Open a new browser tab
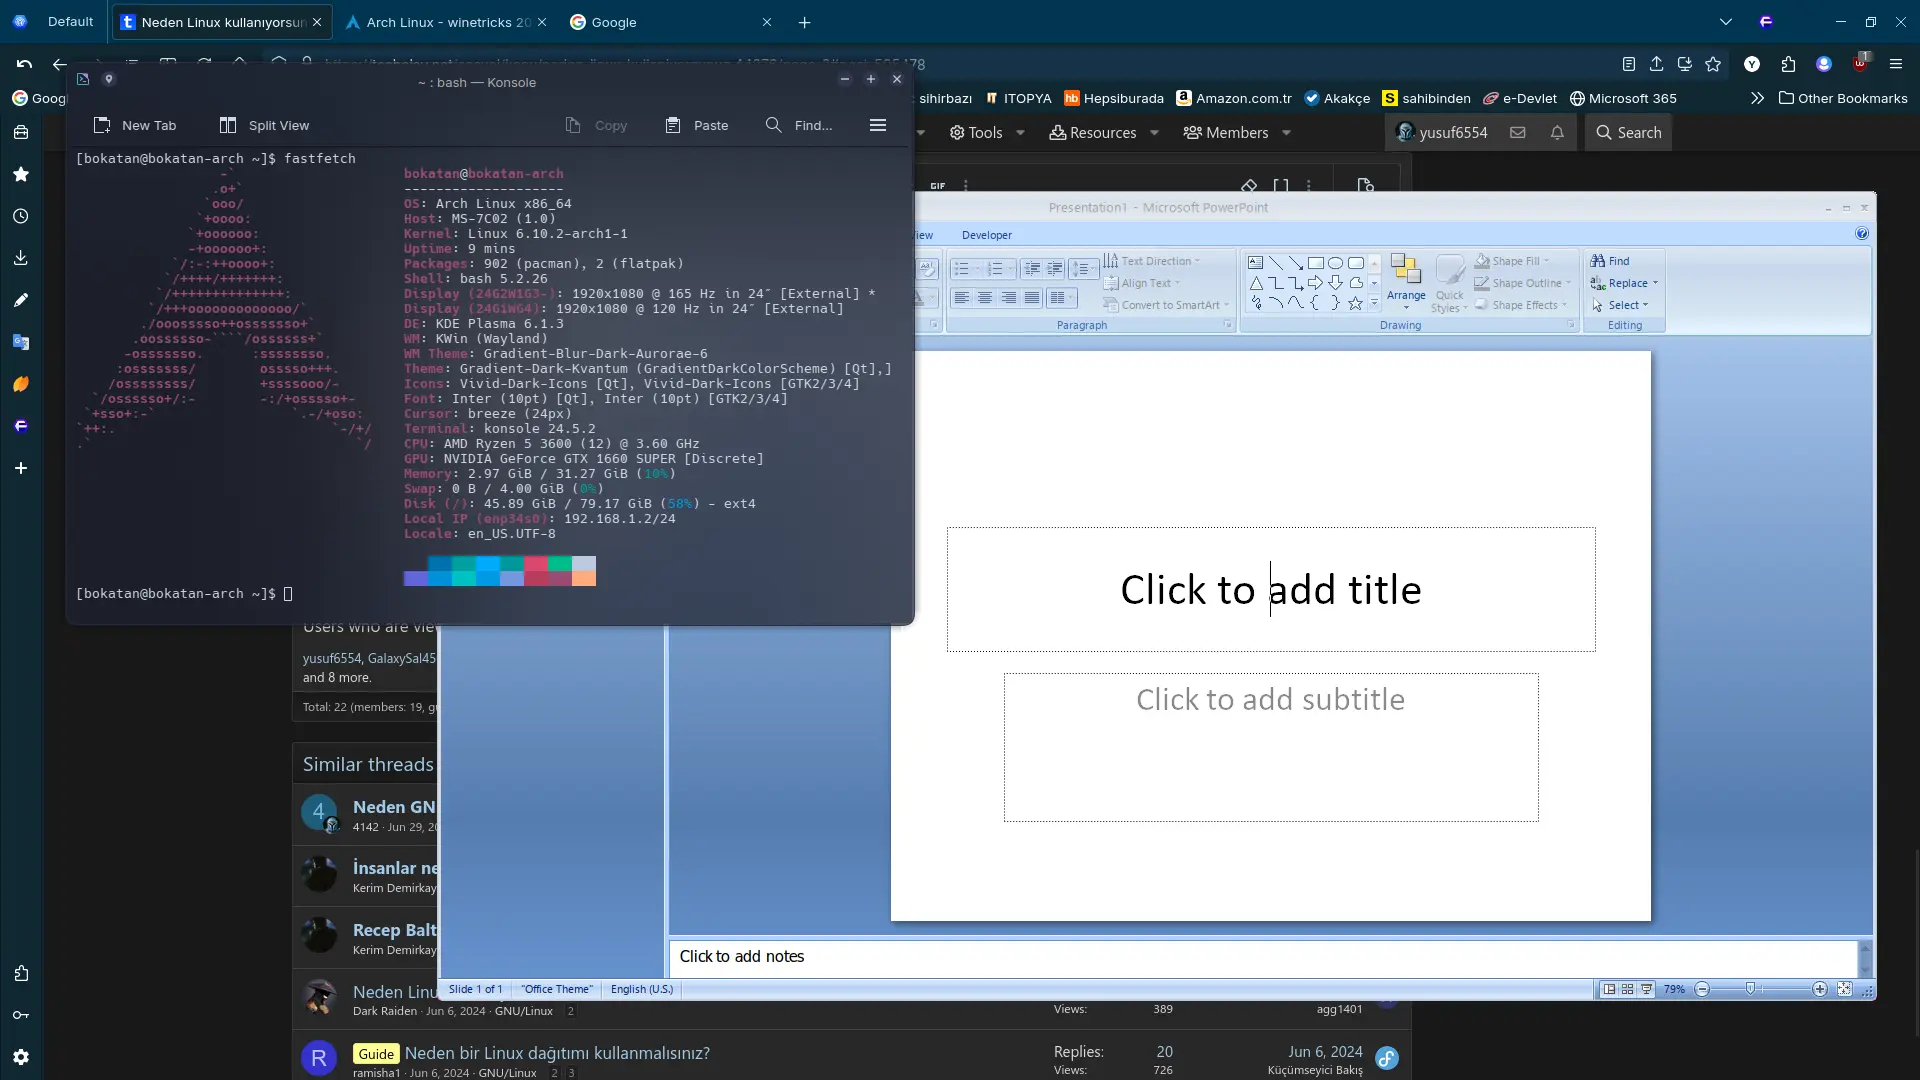The width and height of the screenshot is (1920, 1080). coord(805,22)
